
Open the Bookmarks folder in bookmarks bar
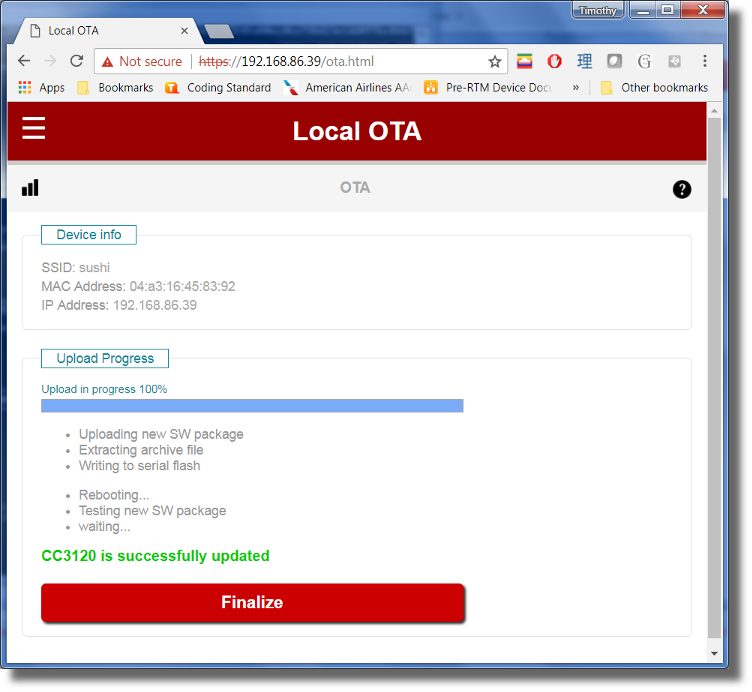(x=115, y=88)
